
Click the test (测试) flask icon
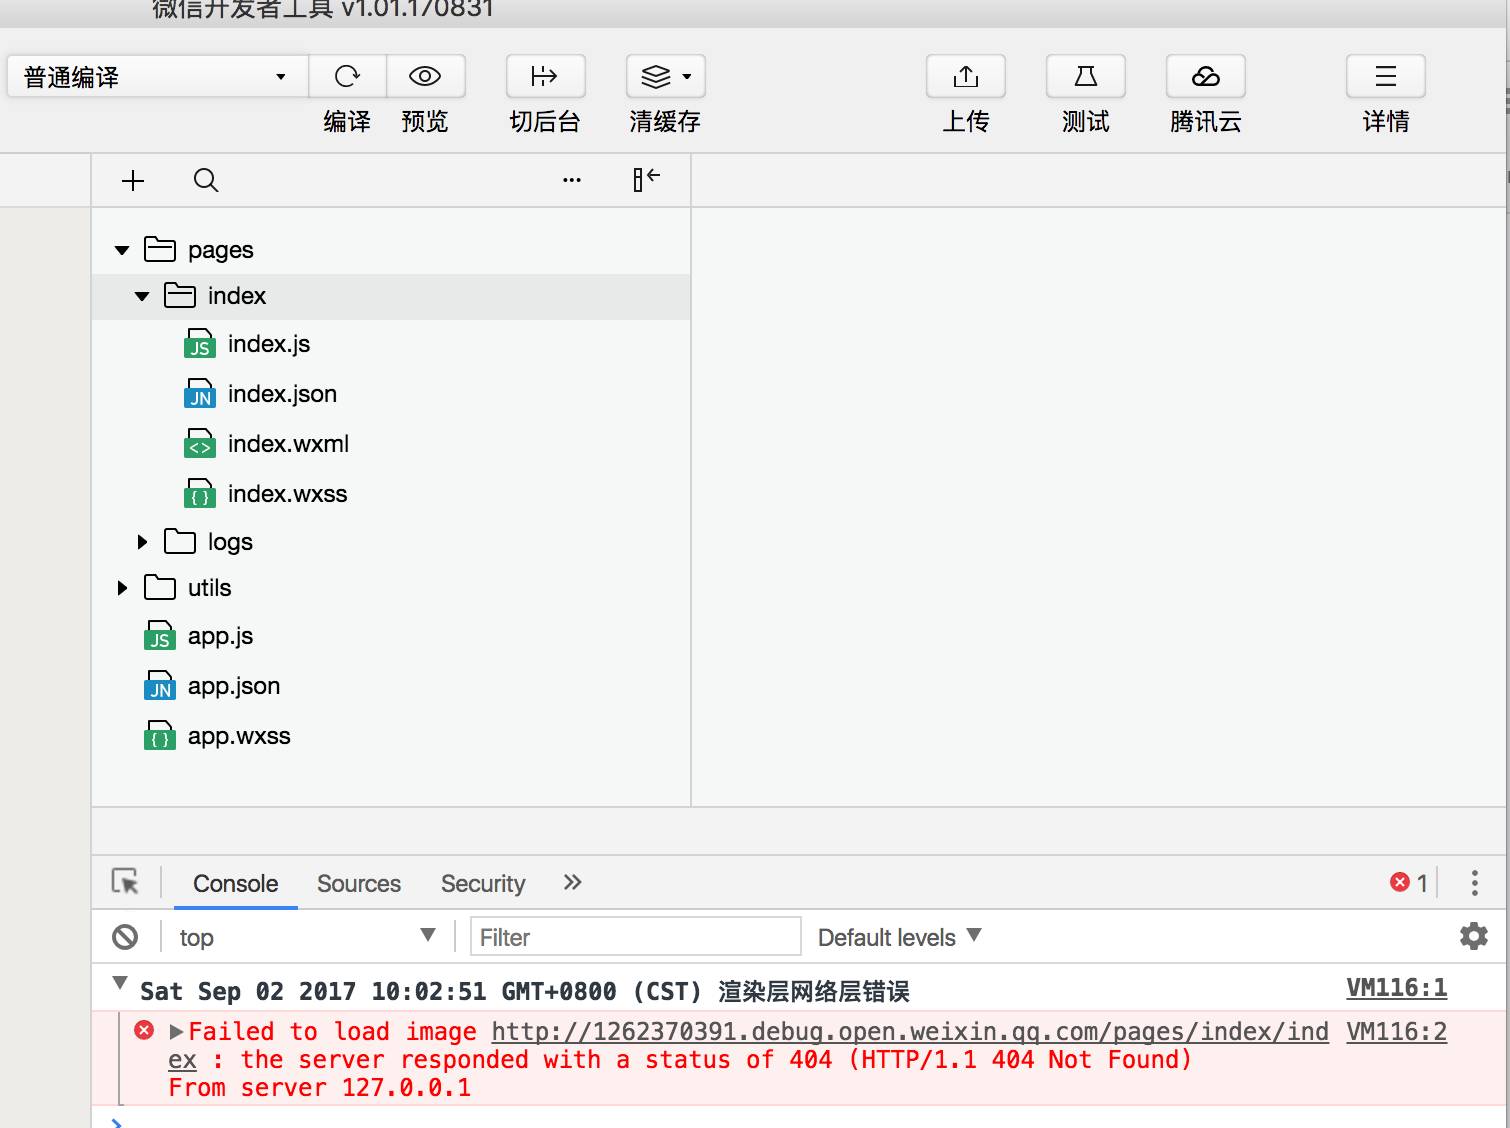[1085, 77]
